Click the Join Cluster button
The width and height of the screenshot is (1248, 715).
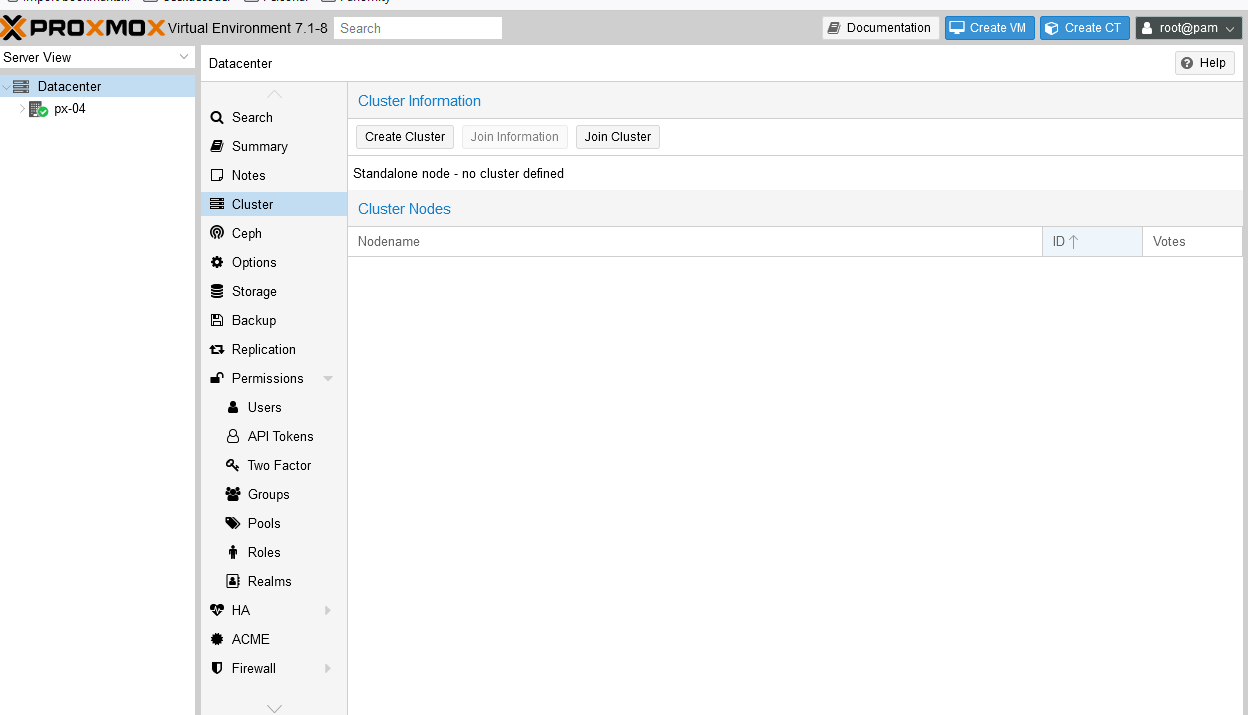pyautogui.click(x=618, y=137)
